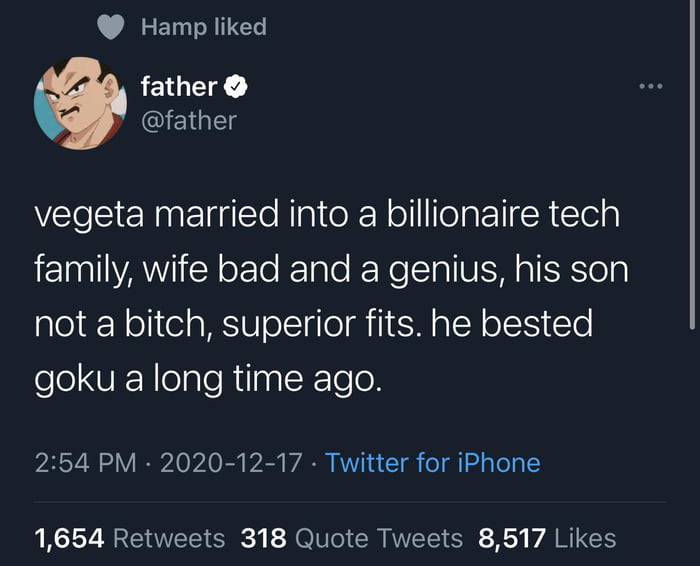
Task: Open the three-dot more options menu
Action: [x=651, y=85]
